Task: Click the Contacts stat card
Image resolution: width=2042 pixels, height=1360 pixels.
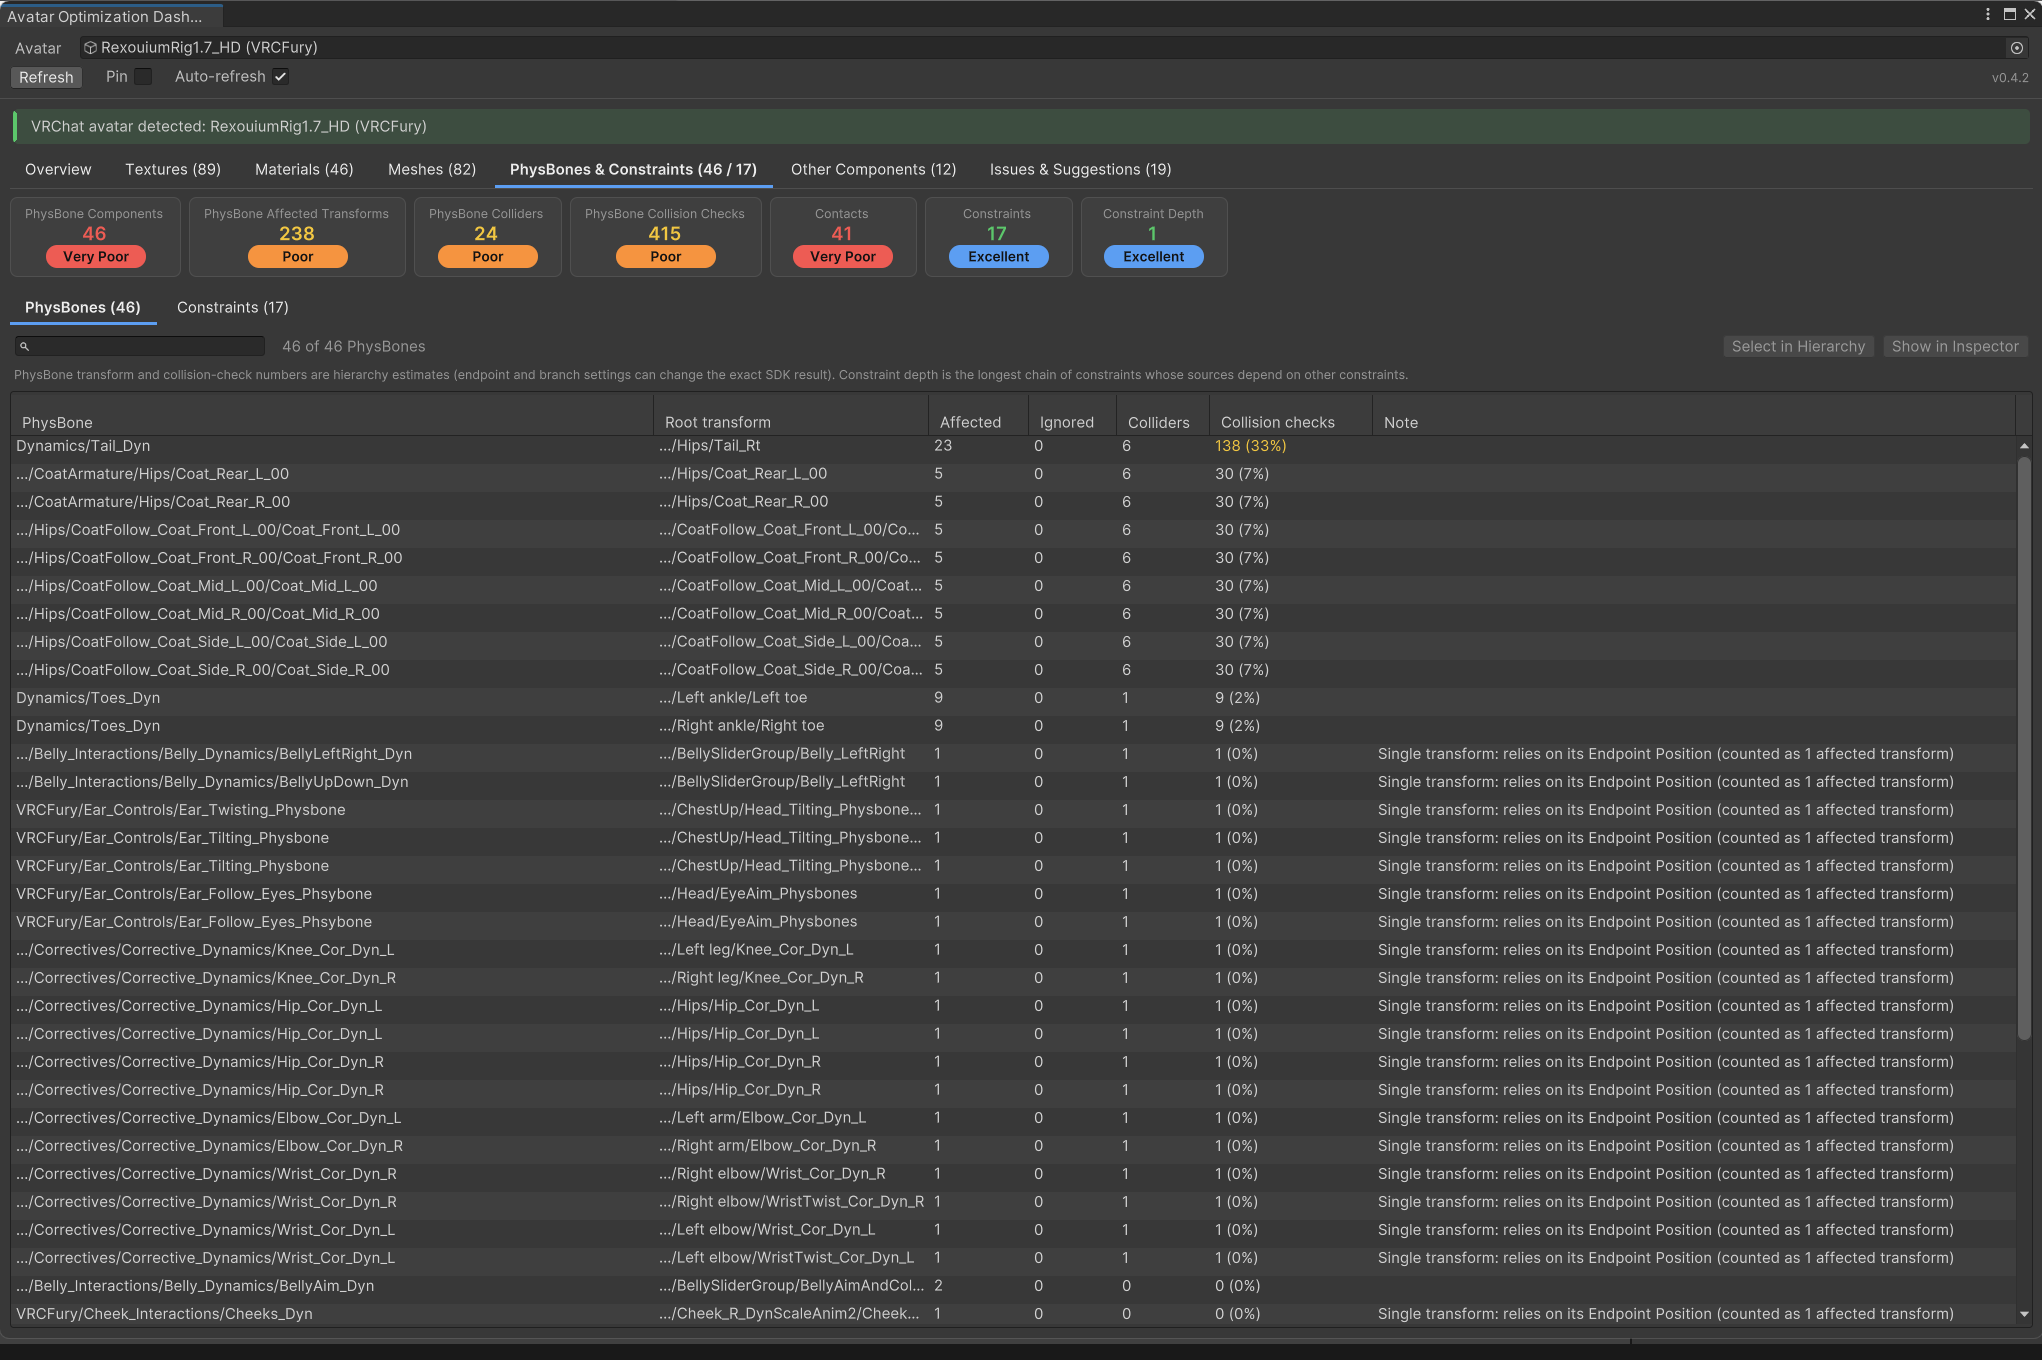Action: pos(842,237)
